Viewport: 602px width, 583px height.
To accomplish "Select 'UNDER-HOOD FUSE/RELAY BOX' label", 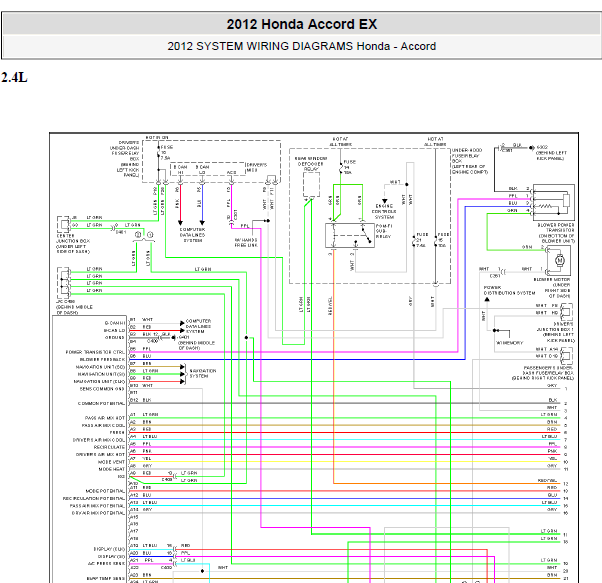I will [466, 155].
